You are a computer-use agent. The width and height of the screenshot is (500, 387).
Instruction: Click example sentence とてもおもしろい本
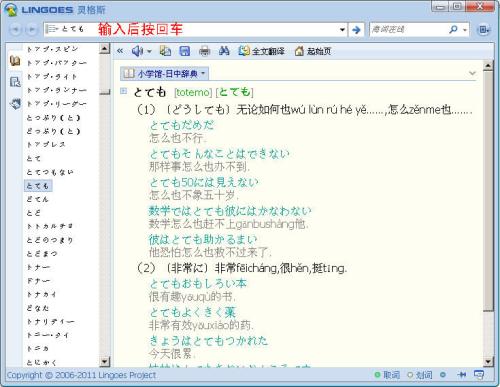[x=198, y=284]
